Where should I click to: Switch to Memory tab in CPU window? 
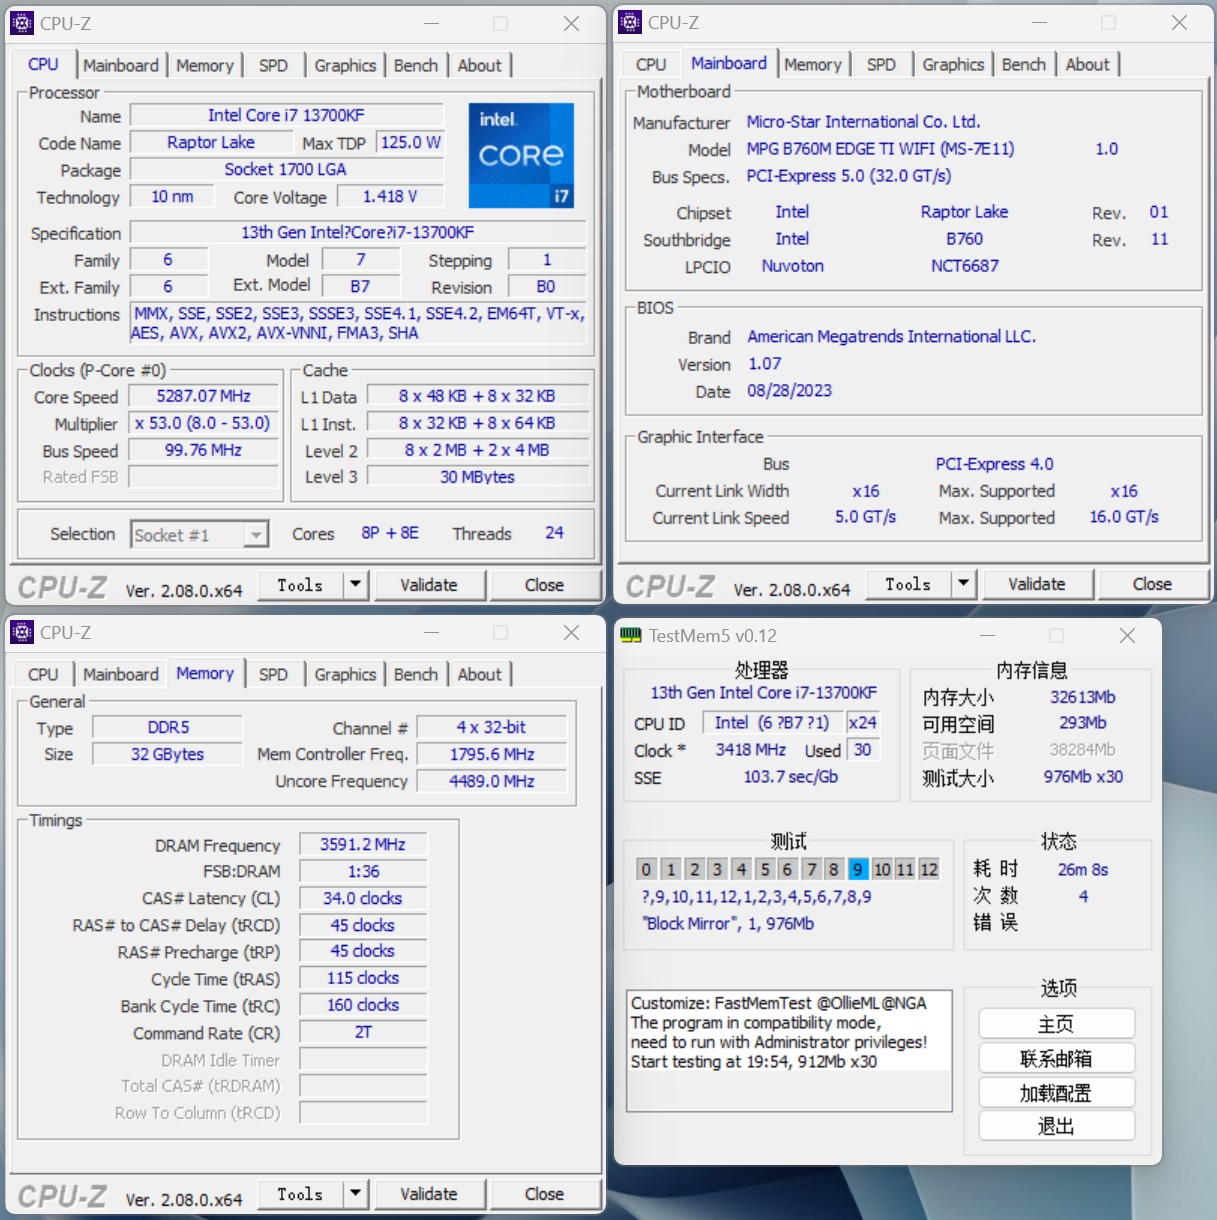[204, 65]
